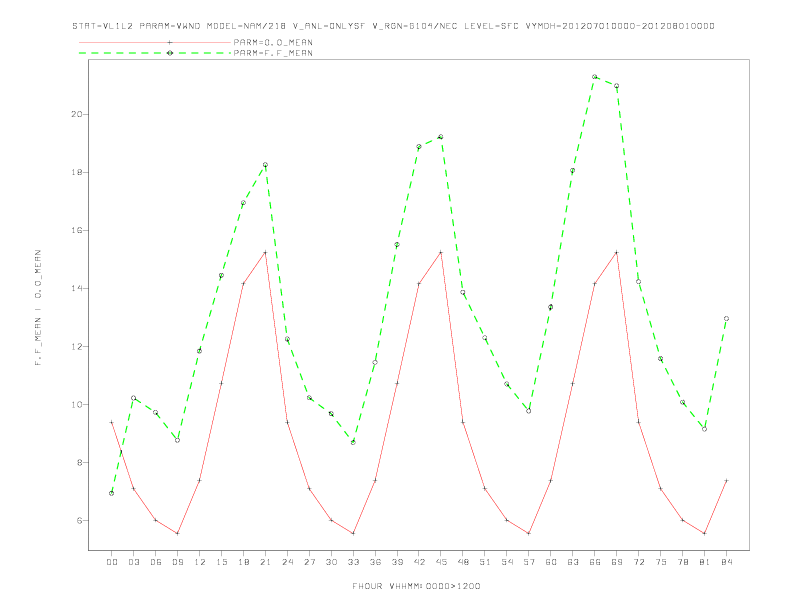This screenshot has width=792, height=612.
Task: Click the x-axis hour label 48
Action: tap(463, 562)
